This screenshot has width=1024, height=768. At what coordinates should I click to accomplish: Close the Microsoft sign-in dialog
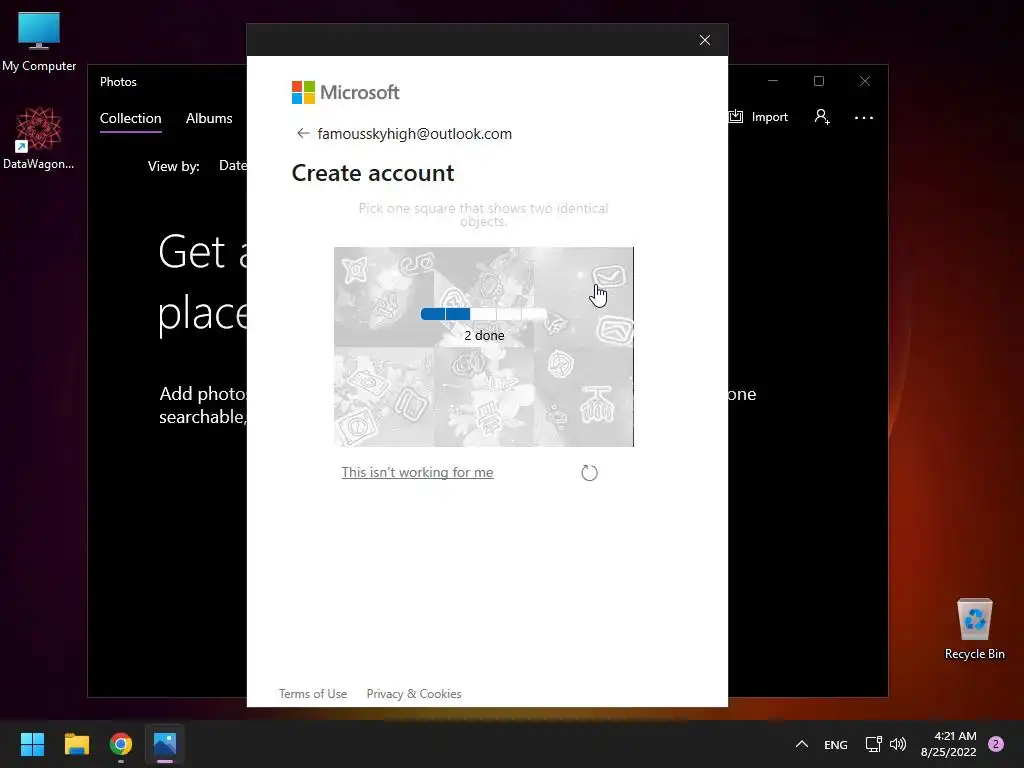tap(705, 40)
